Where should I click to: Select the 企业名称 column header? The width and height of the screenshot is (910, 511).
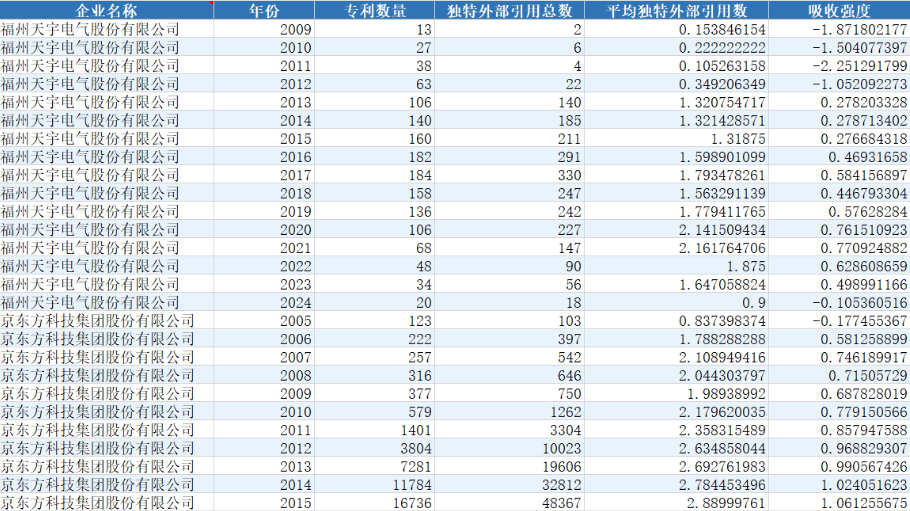point(107,10)
